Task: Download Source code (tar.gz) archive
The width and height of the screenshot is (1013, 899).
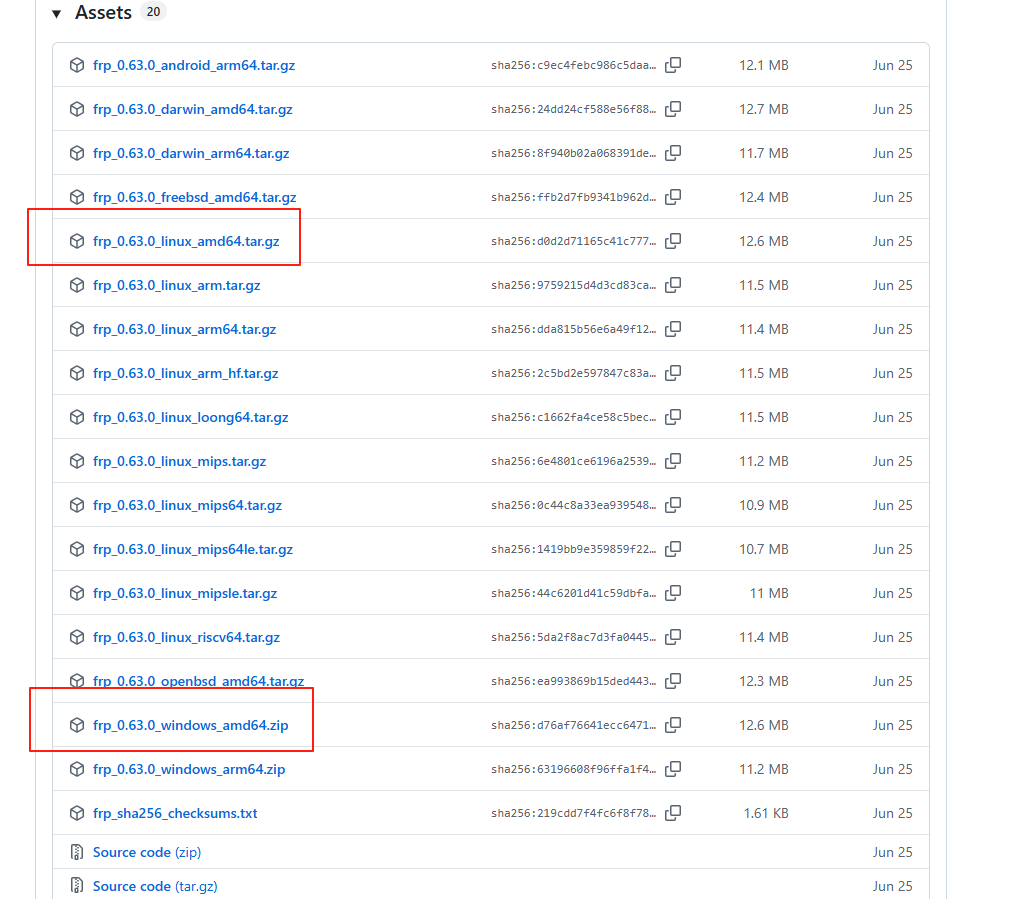Action: coord(154,886)
